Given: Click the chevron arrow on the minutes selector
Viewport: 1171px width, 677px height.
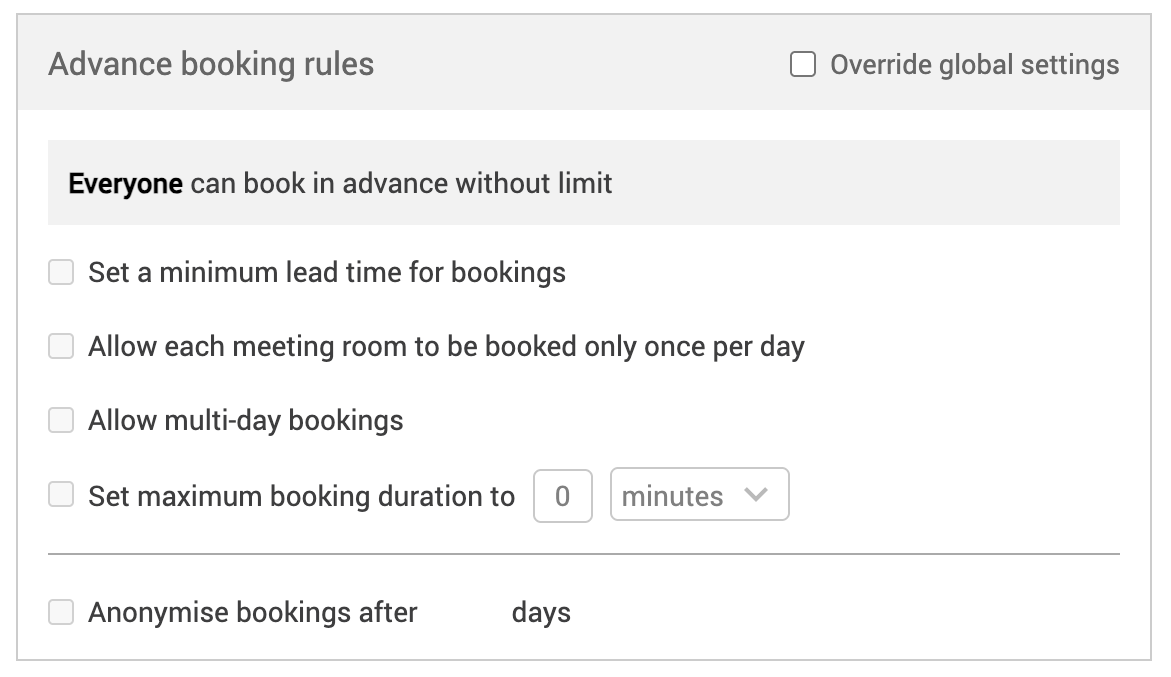Looking at the screenshot, I should pyautogui.click(x=757, y=495).
